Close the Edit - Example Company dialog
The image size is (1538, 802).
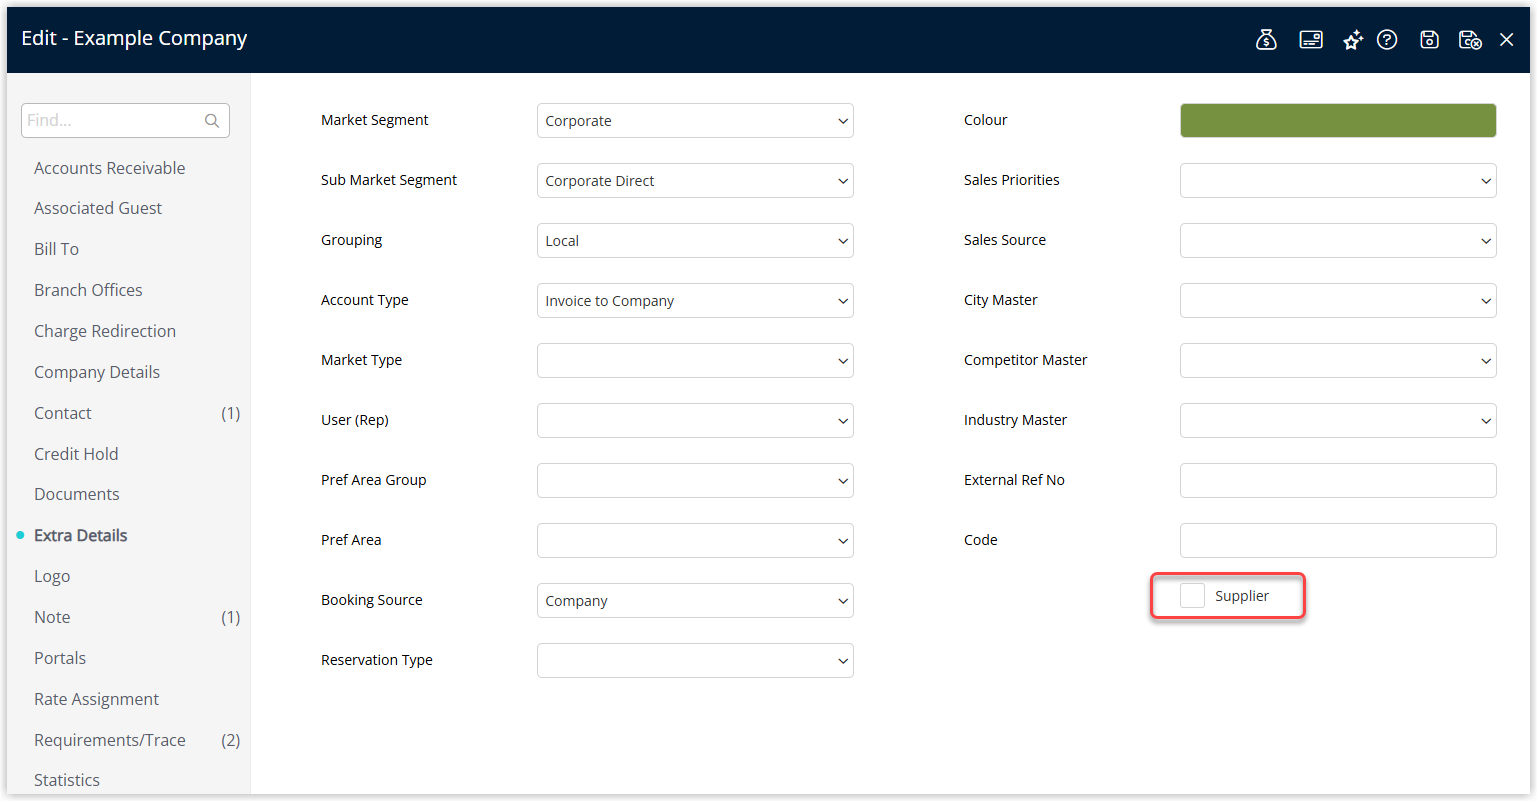(1507, 40)
